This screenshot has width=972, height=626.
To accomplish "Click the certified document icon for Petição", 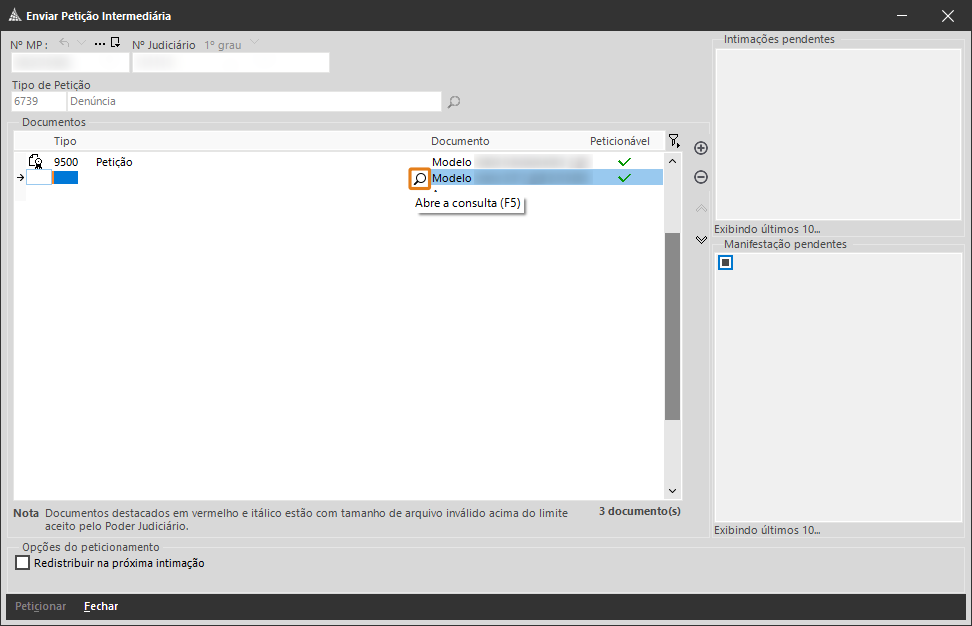I will point(36,162).
